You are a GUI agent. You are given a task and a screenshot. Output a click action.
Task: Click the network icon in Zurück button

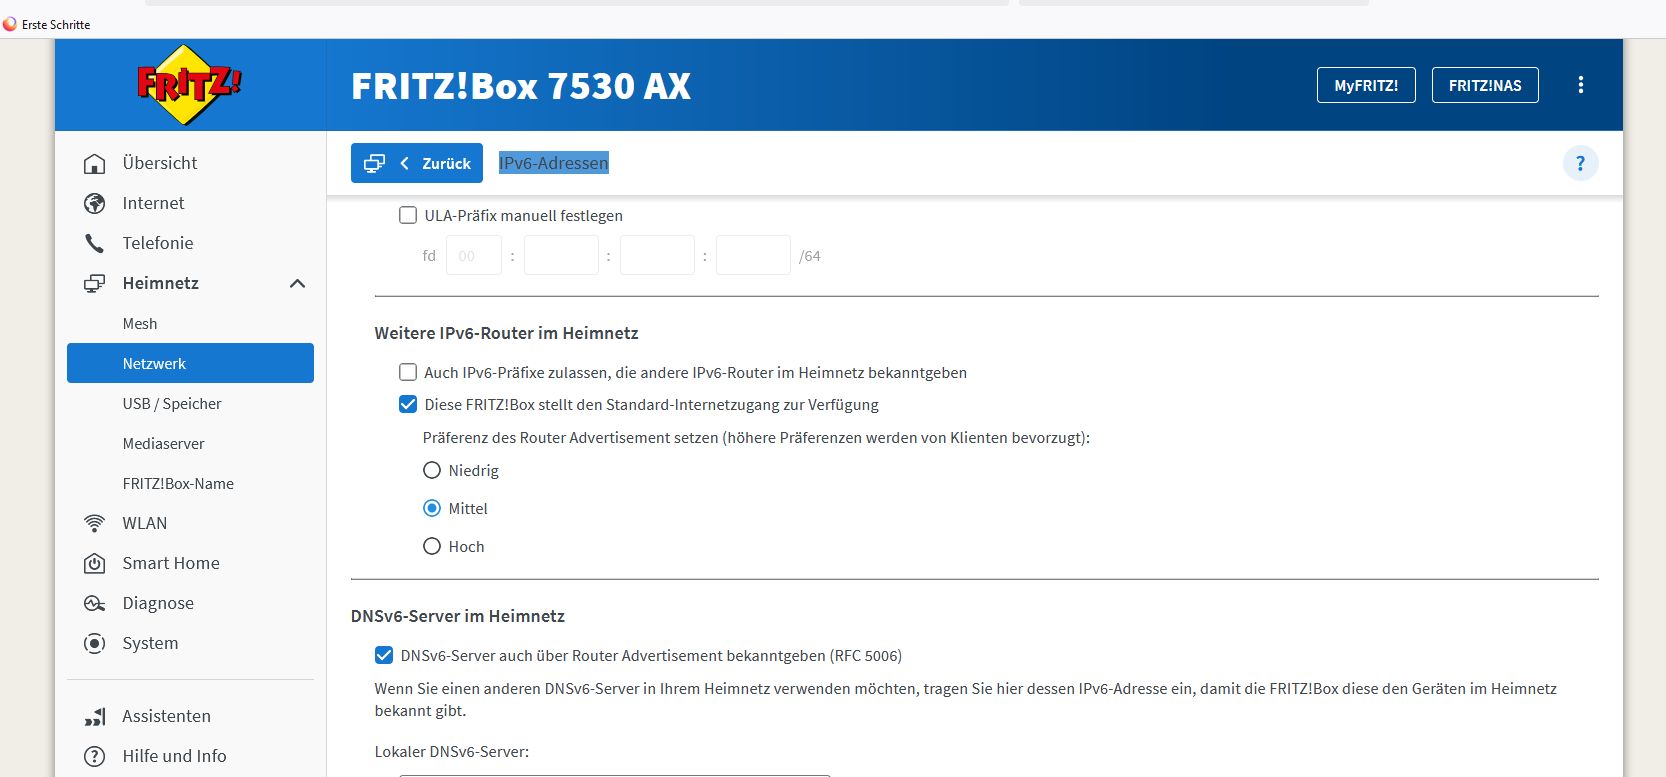(x=374, y=163)
